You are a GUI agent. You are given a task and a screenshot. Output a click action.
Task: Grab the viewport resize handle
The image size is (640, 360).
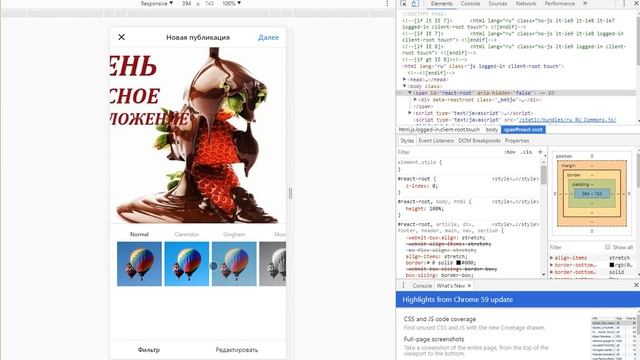click(x=291, y=193)
